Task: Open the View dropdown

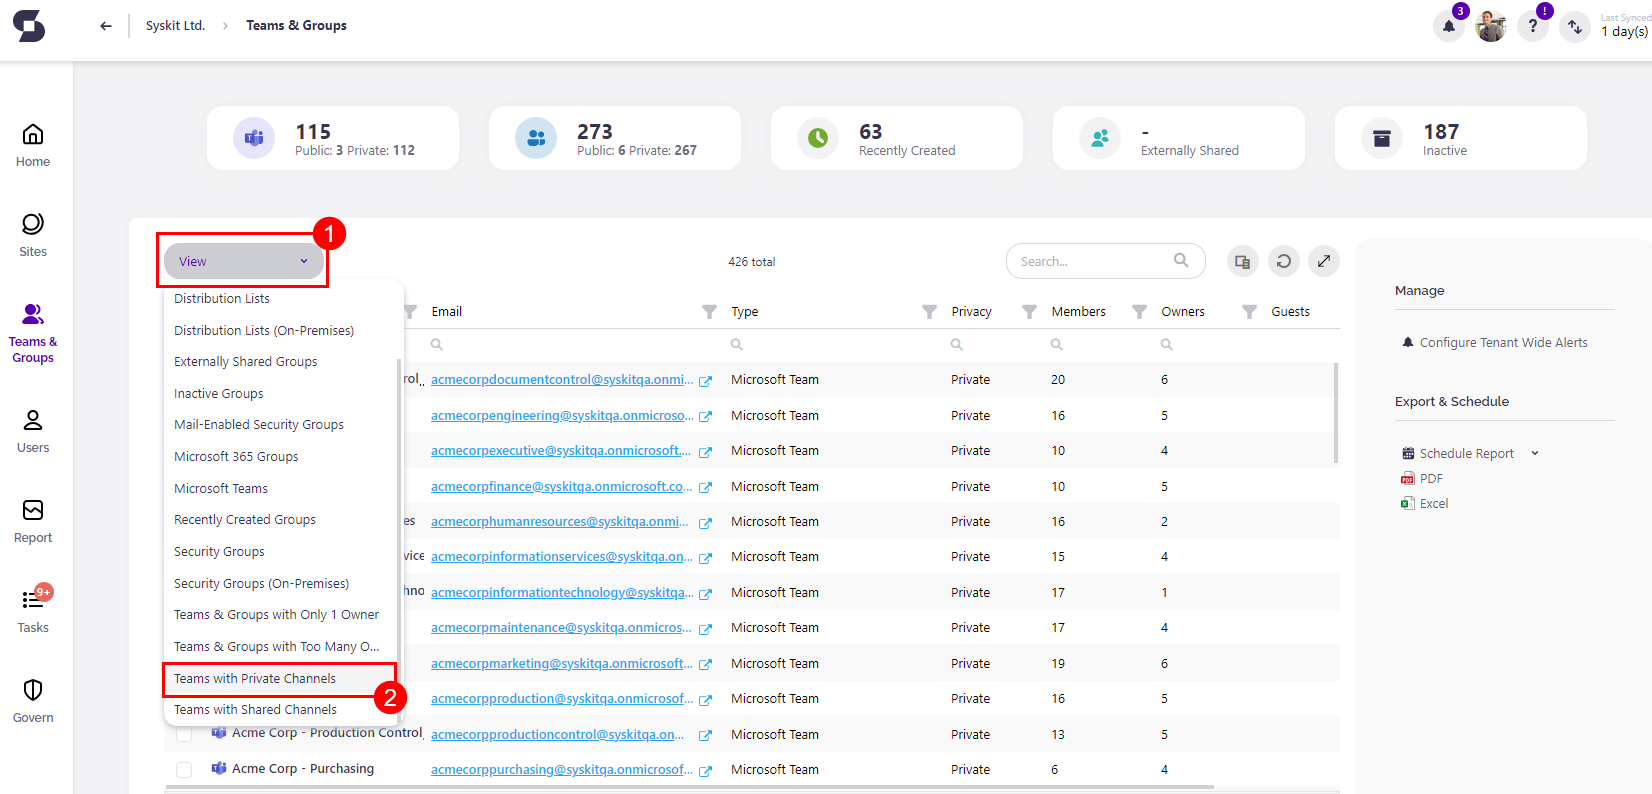Action: coord(244,261)
